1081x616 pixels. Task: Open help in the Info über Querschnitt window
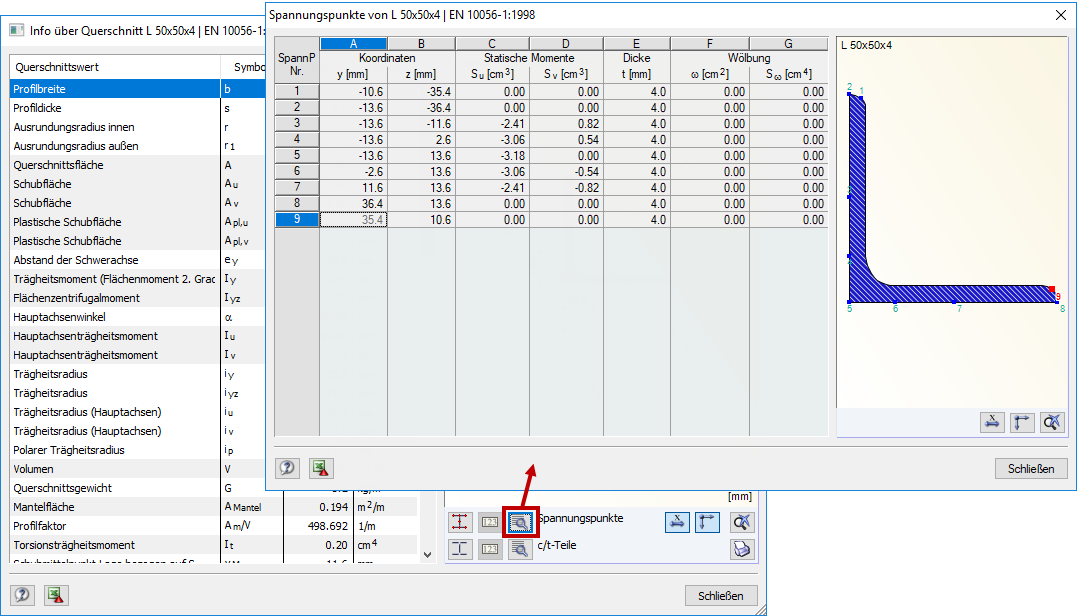[x=22, y=595]
